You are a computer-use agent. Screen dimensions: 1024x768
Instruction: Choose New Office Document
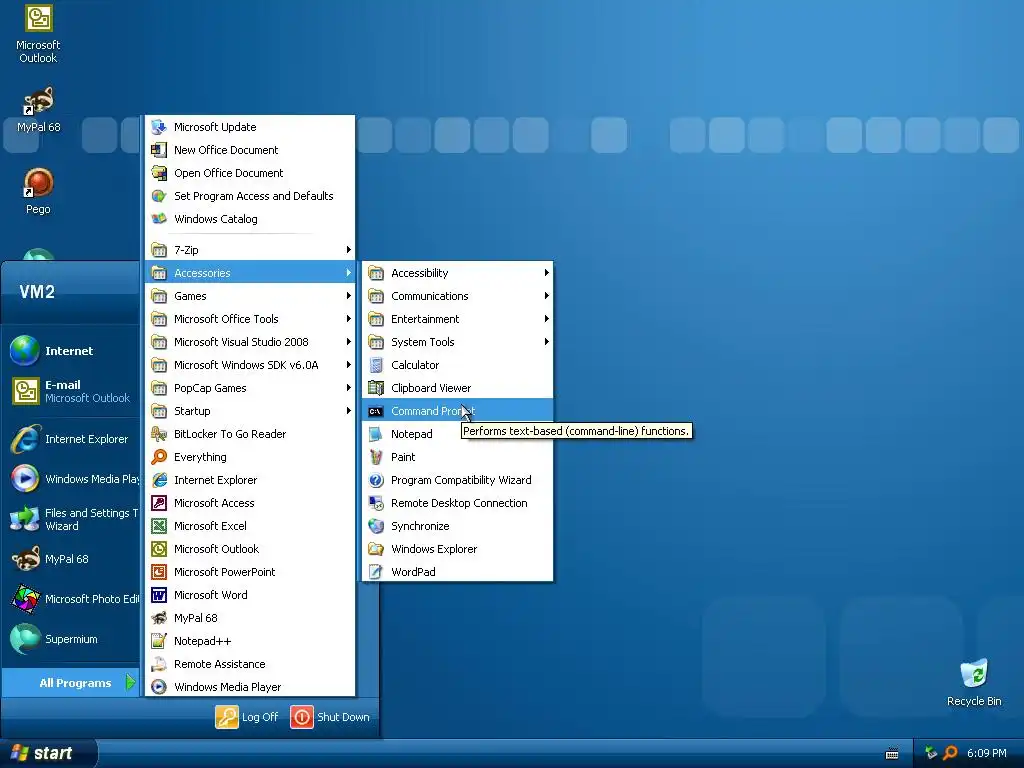(250, 150)
